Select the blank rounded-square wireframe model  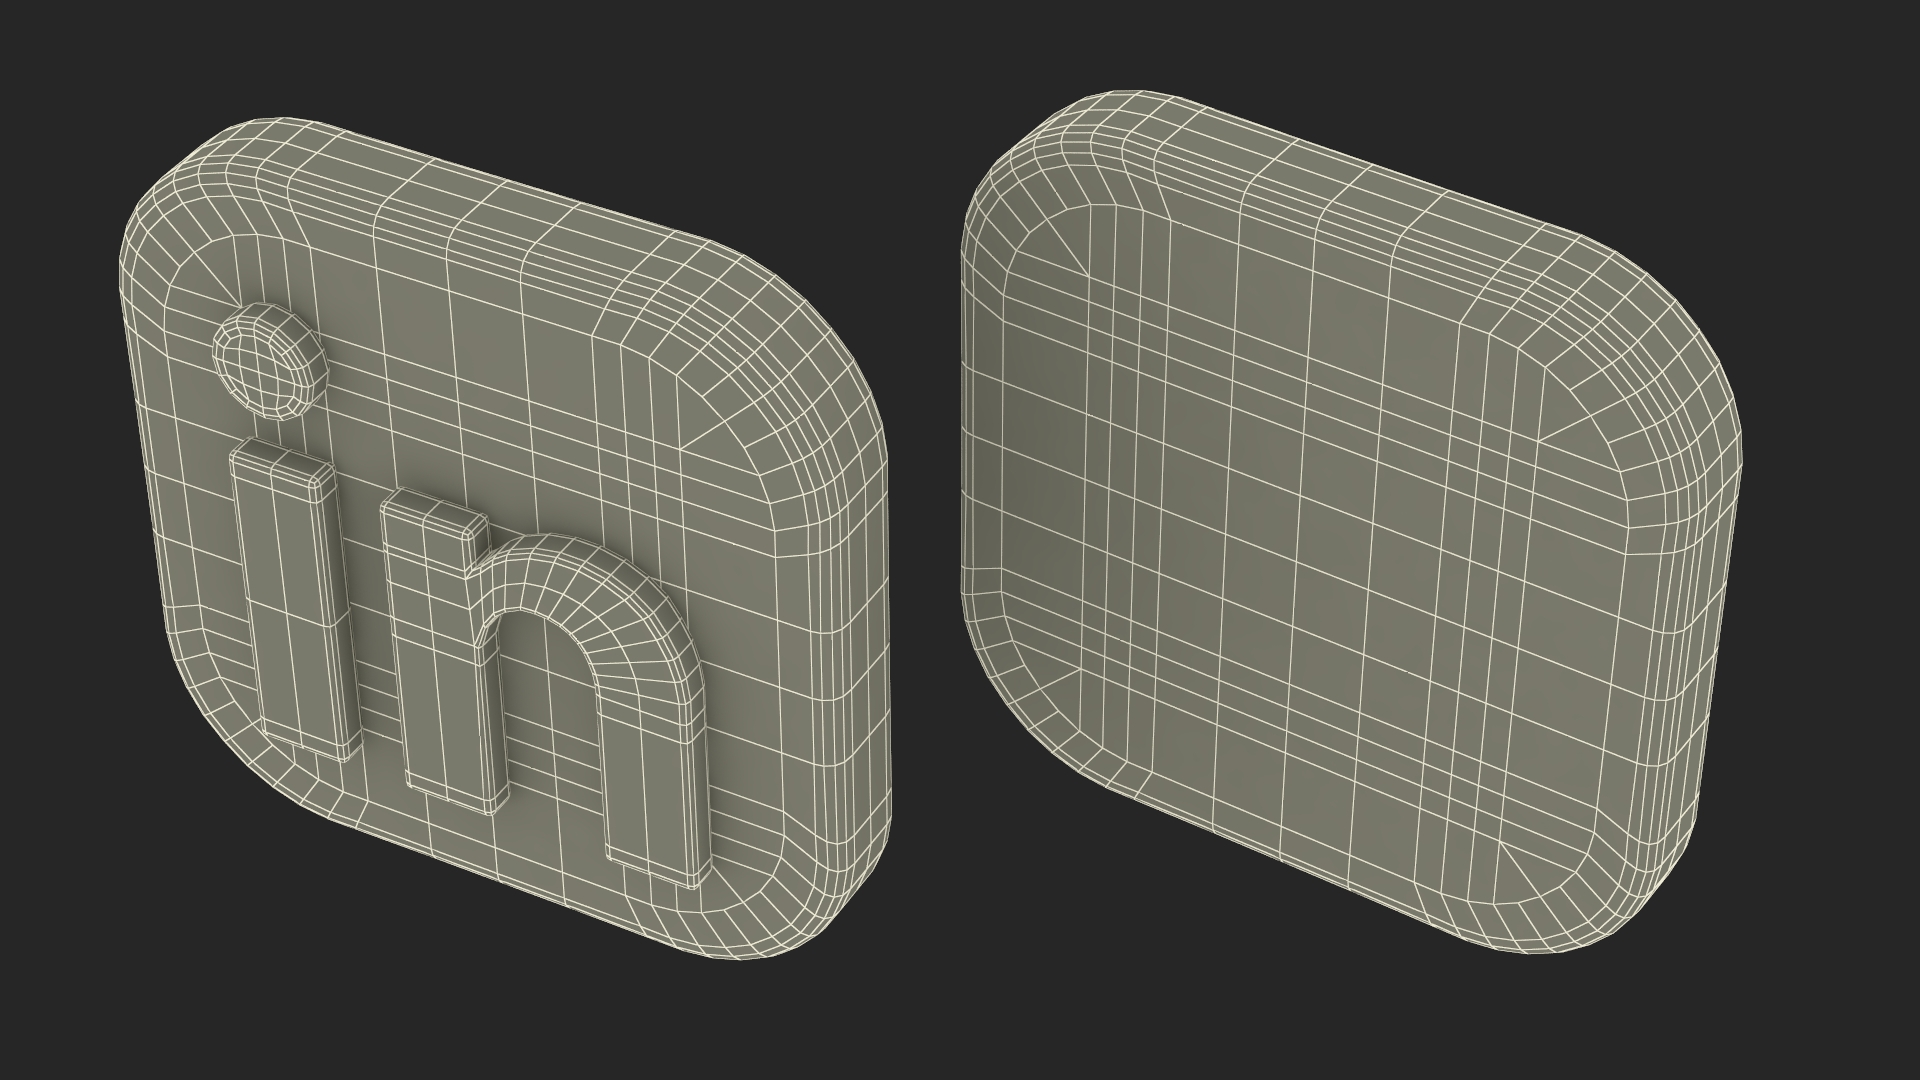1351,520
